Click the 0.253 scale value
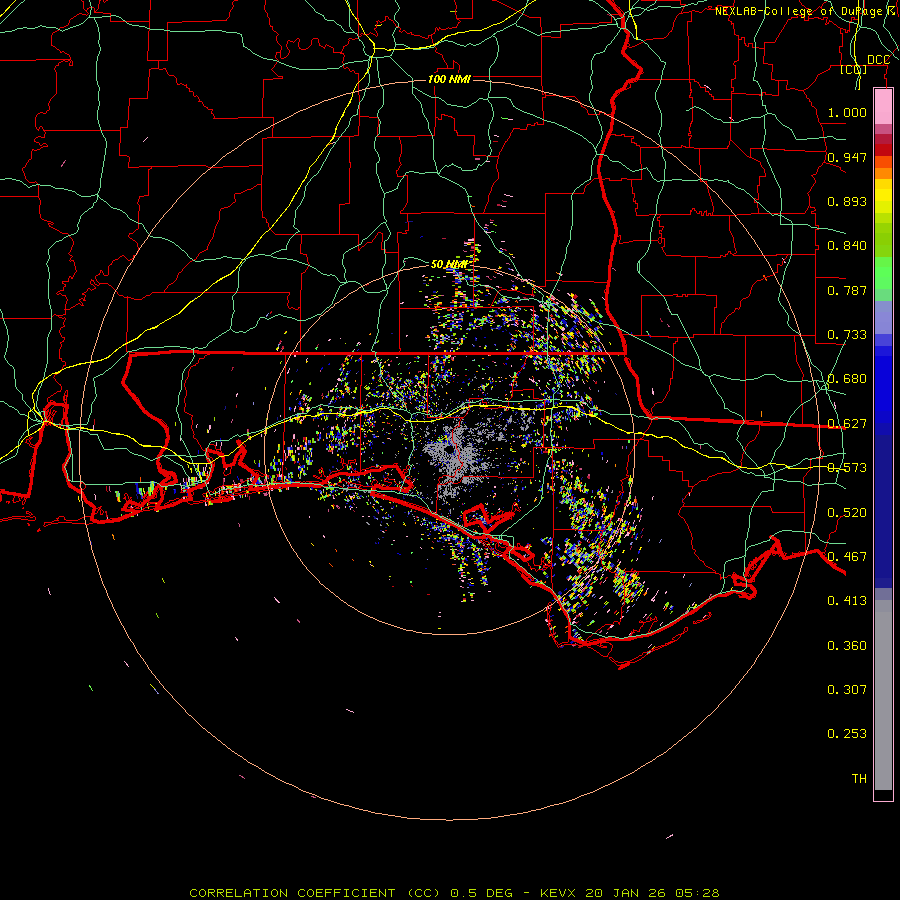The height and width of the screenshot is (900, 900). tap(847, 734)
